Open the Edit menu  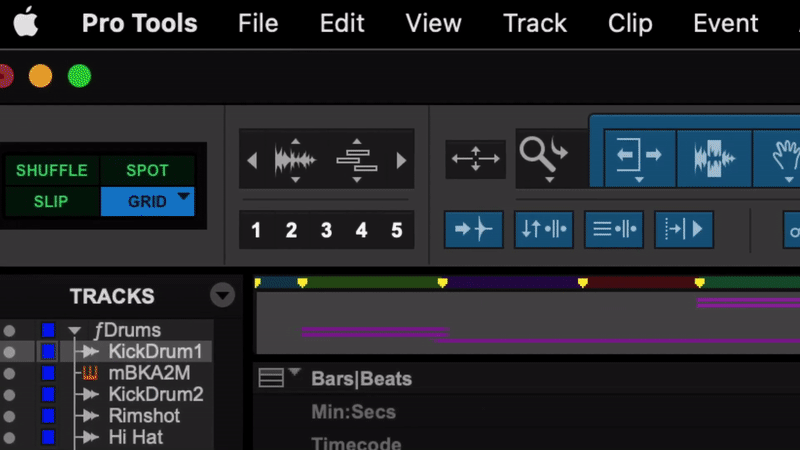pos(342,23)
